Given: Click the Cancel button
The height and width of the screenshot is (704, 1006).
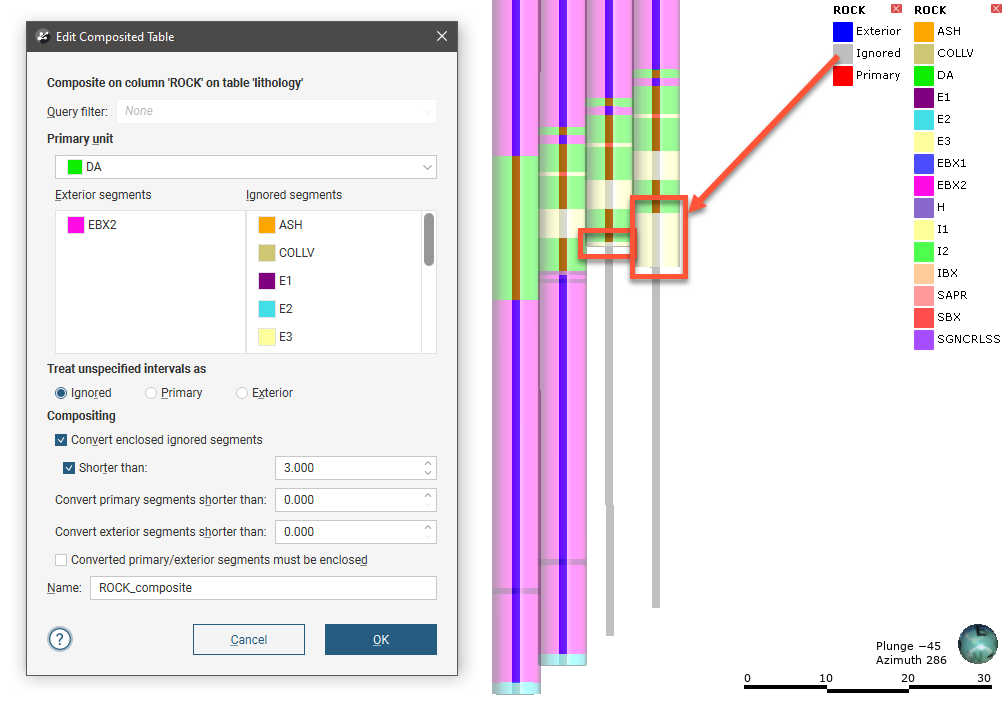Looking at the screenshot, I should click(x=248, y=640).
